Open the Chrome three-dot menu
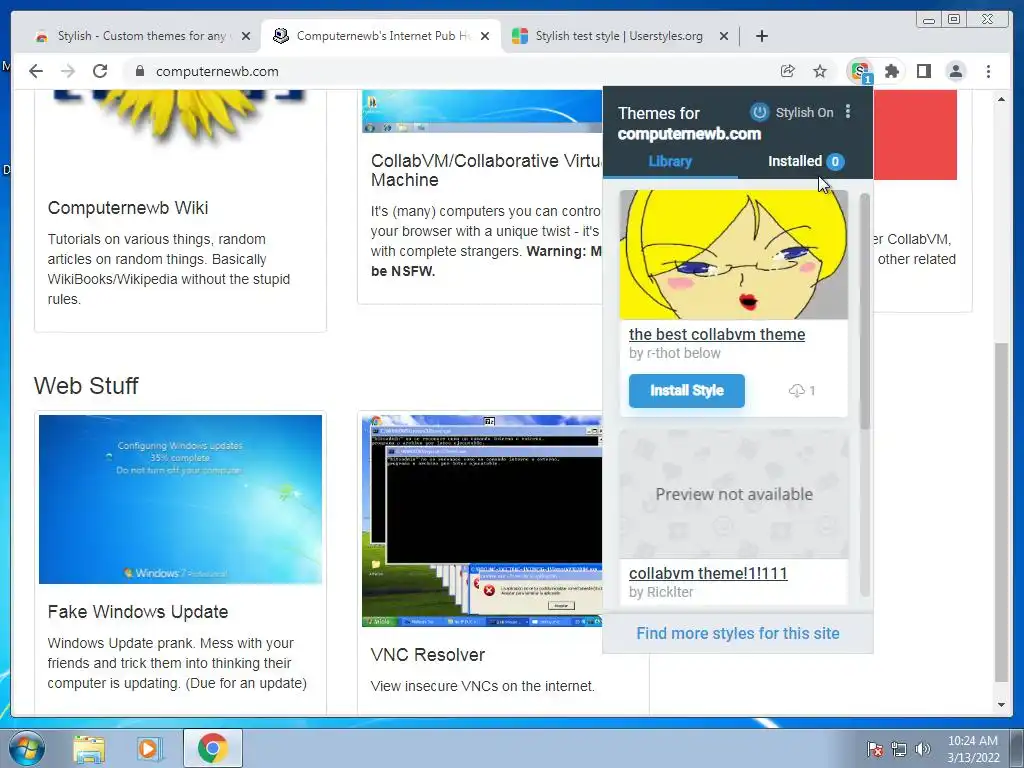 tap(988, 71)
